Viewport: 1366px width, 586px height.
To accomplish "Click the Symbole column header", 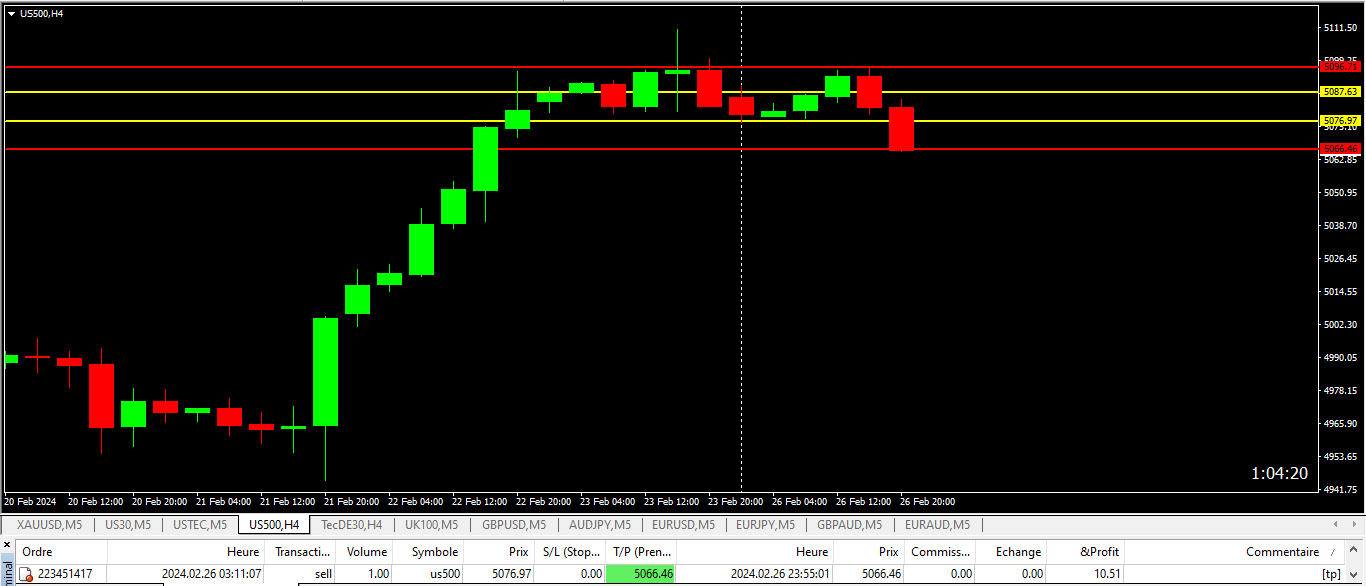I will [434, 552].
